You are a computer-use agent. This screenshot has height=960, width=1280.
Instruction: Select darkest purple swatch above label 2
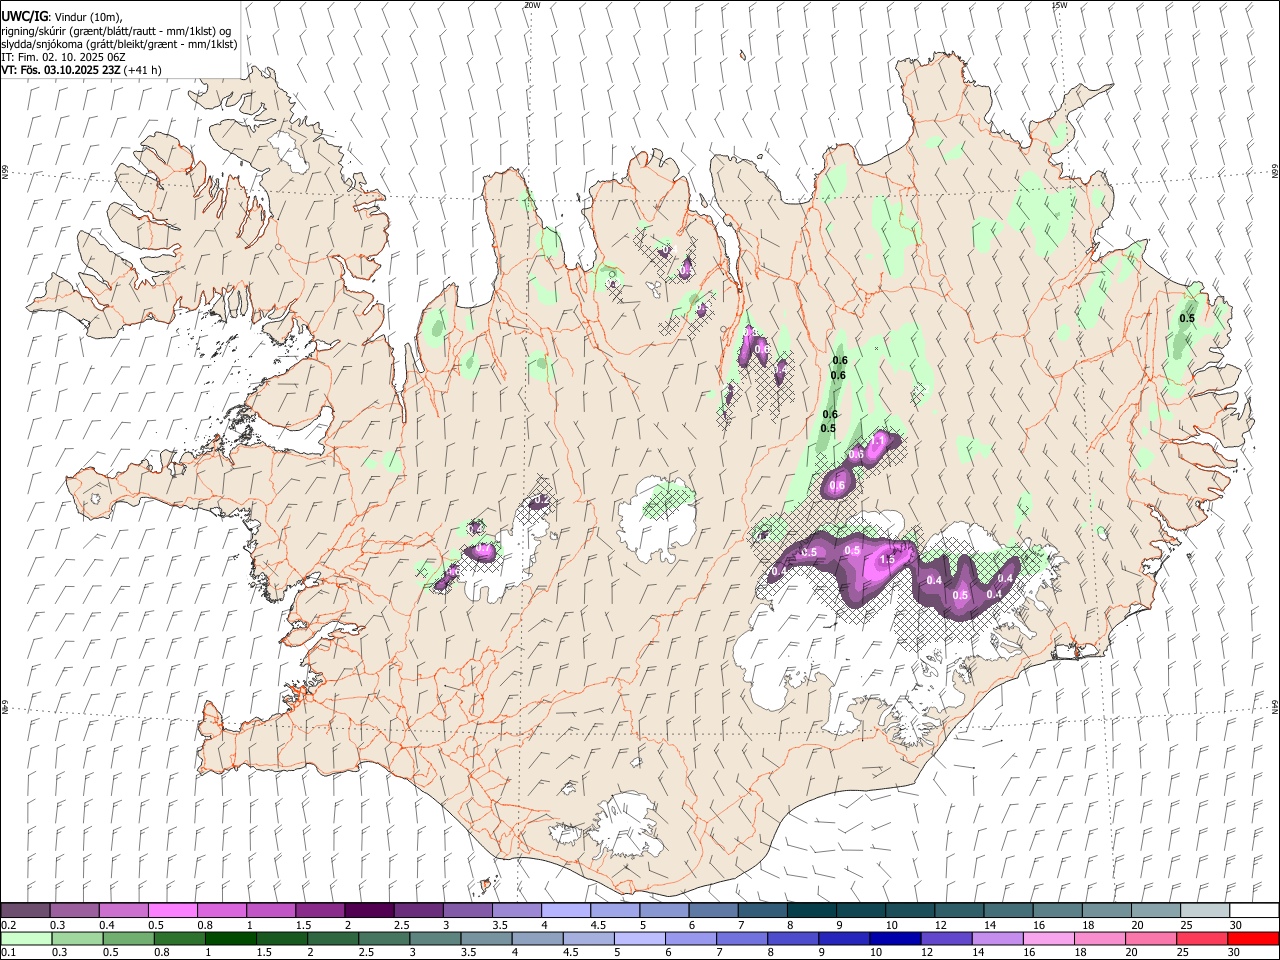coord(368,911)
